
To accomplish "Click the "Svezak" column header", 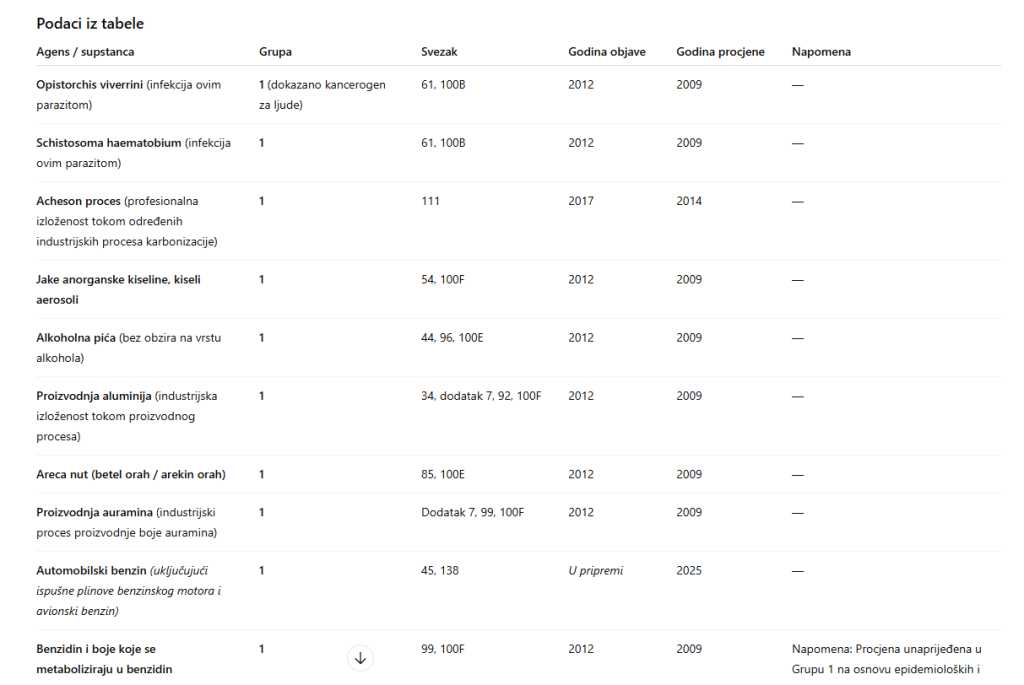I will [x=439, y=52].
